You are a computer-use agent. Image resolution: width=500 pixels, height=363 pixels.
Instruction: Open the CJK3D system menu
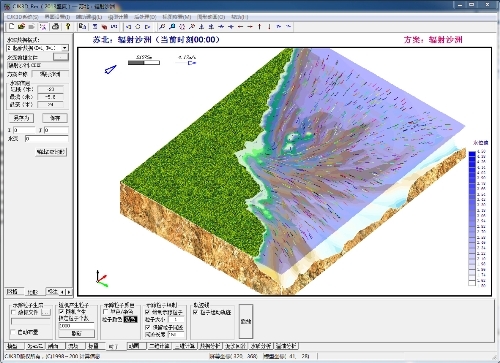point(22,17)
